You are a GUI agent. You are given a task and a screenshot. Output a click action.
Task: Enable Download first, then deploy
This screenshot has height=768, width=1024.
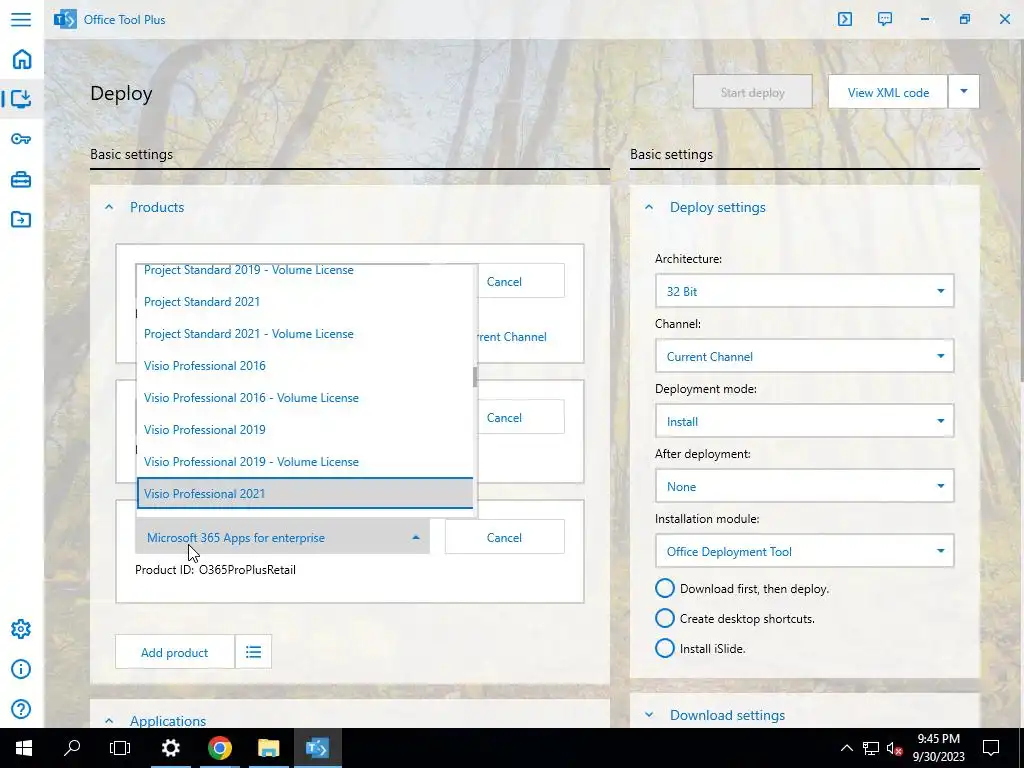(x=665, y=588)
